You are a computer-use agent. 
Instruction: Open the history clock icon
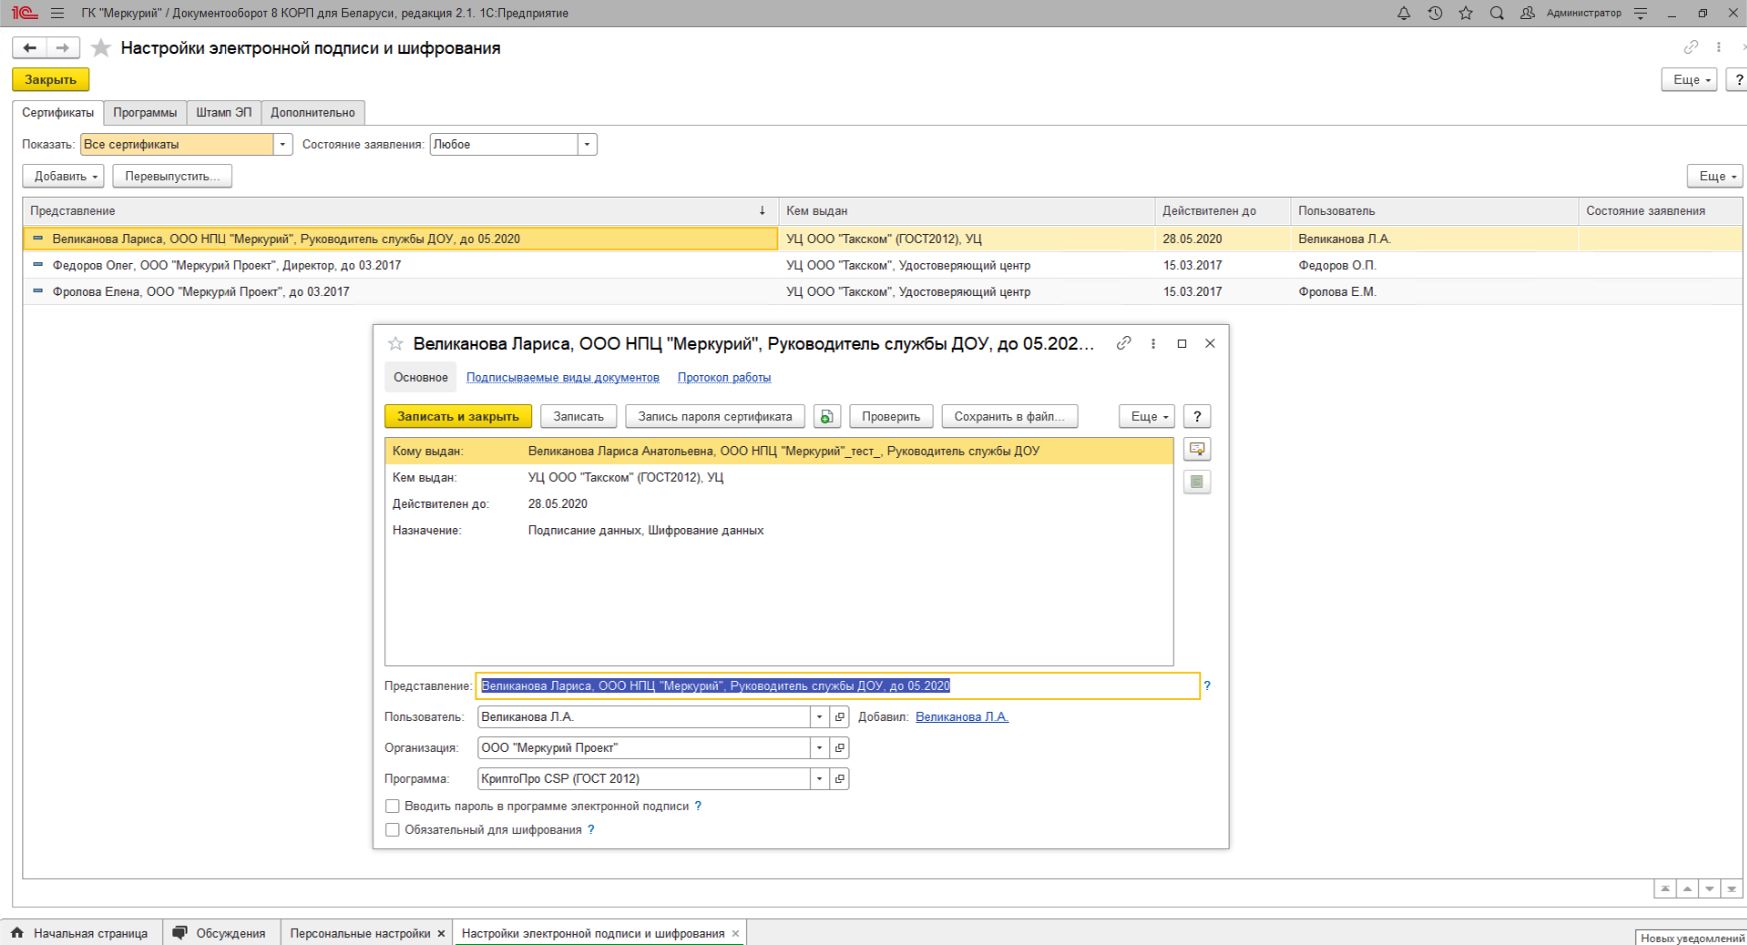(1435, 13)
